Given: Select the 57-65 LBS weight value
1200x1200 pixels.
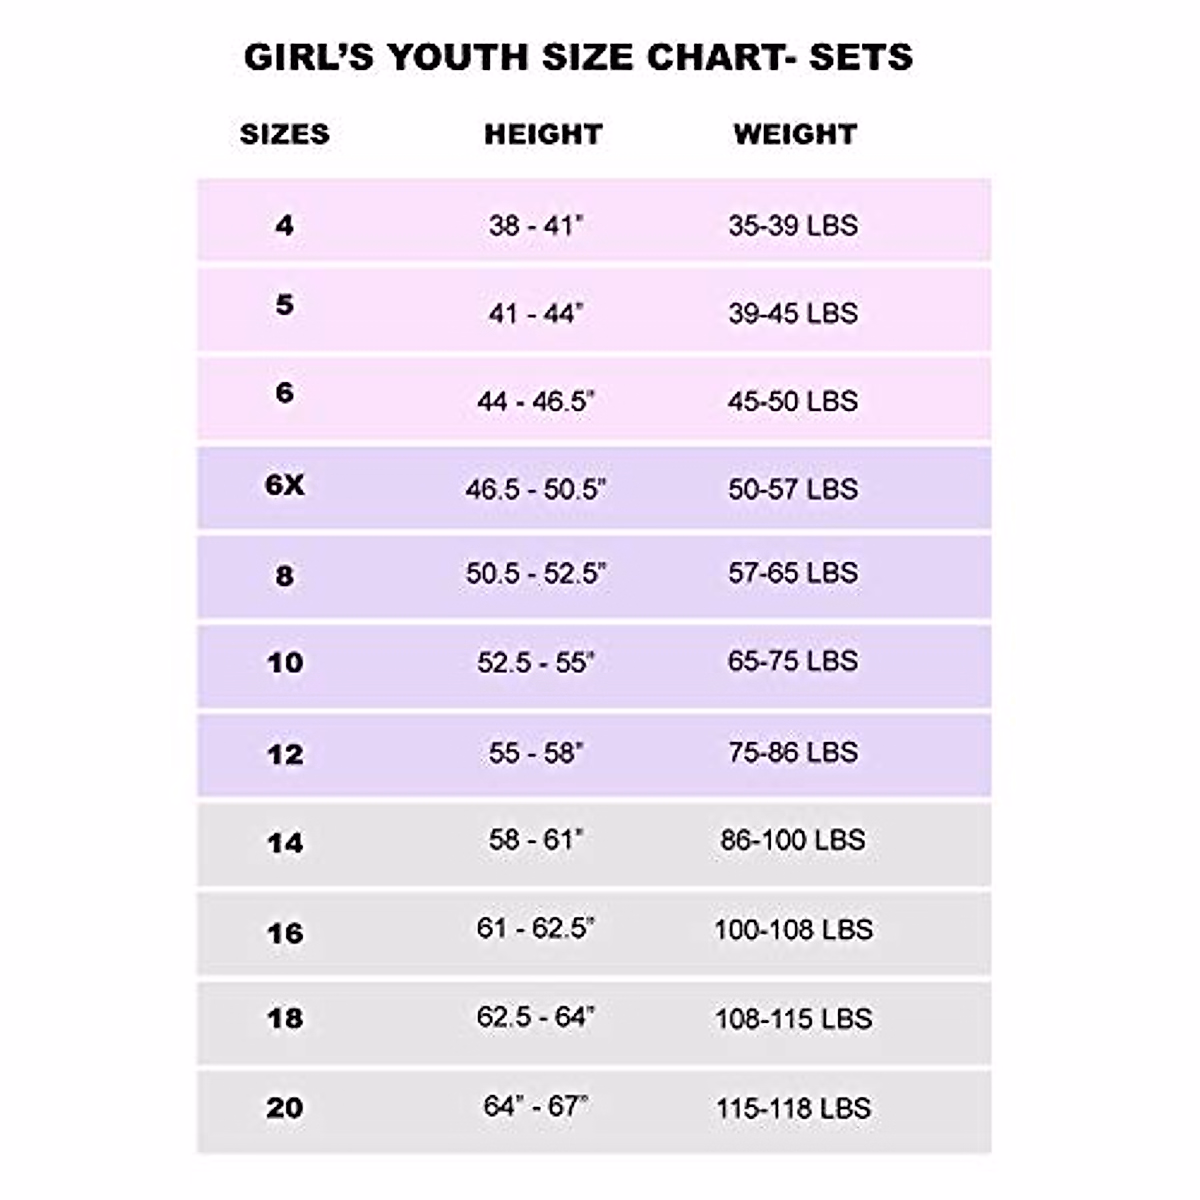Looking at the screenshot, I should pyautogui.click(x=793, y=573).
